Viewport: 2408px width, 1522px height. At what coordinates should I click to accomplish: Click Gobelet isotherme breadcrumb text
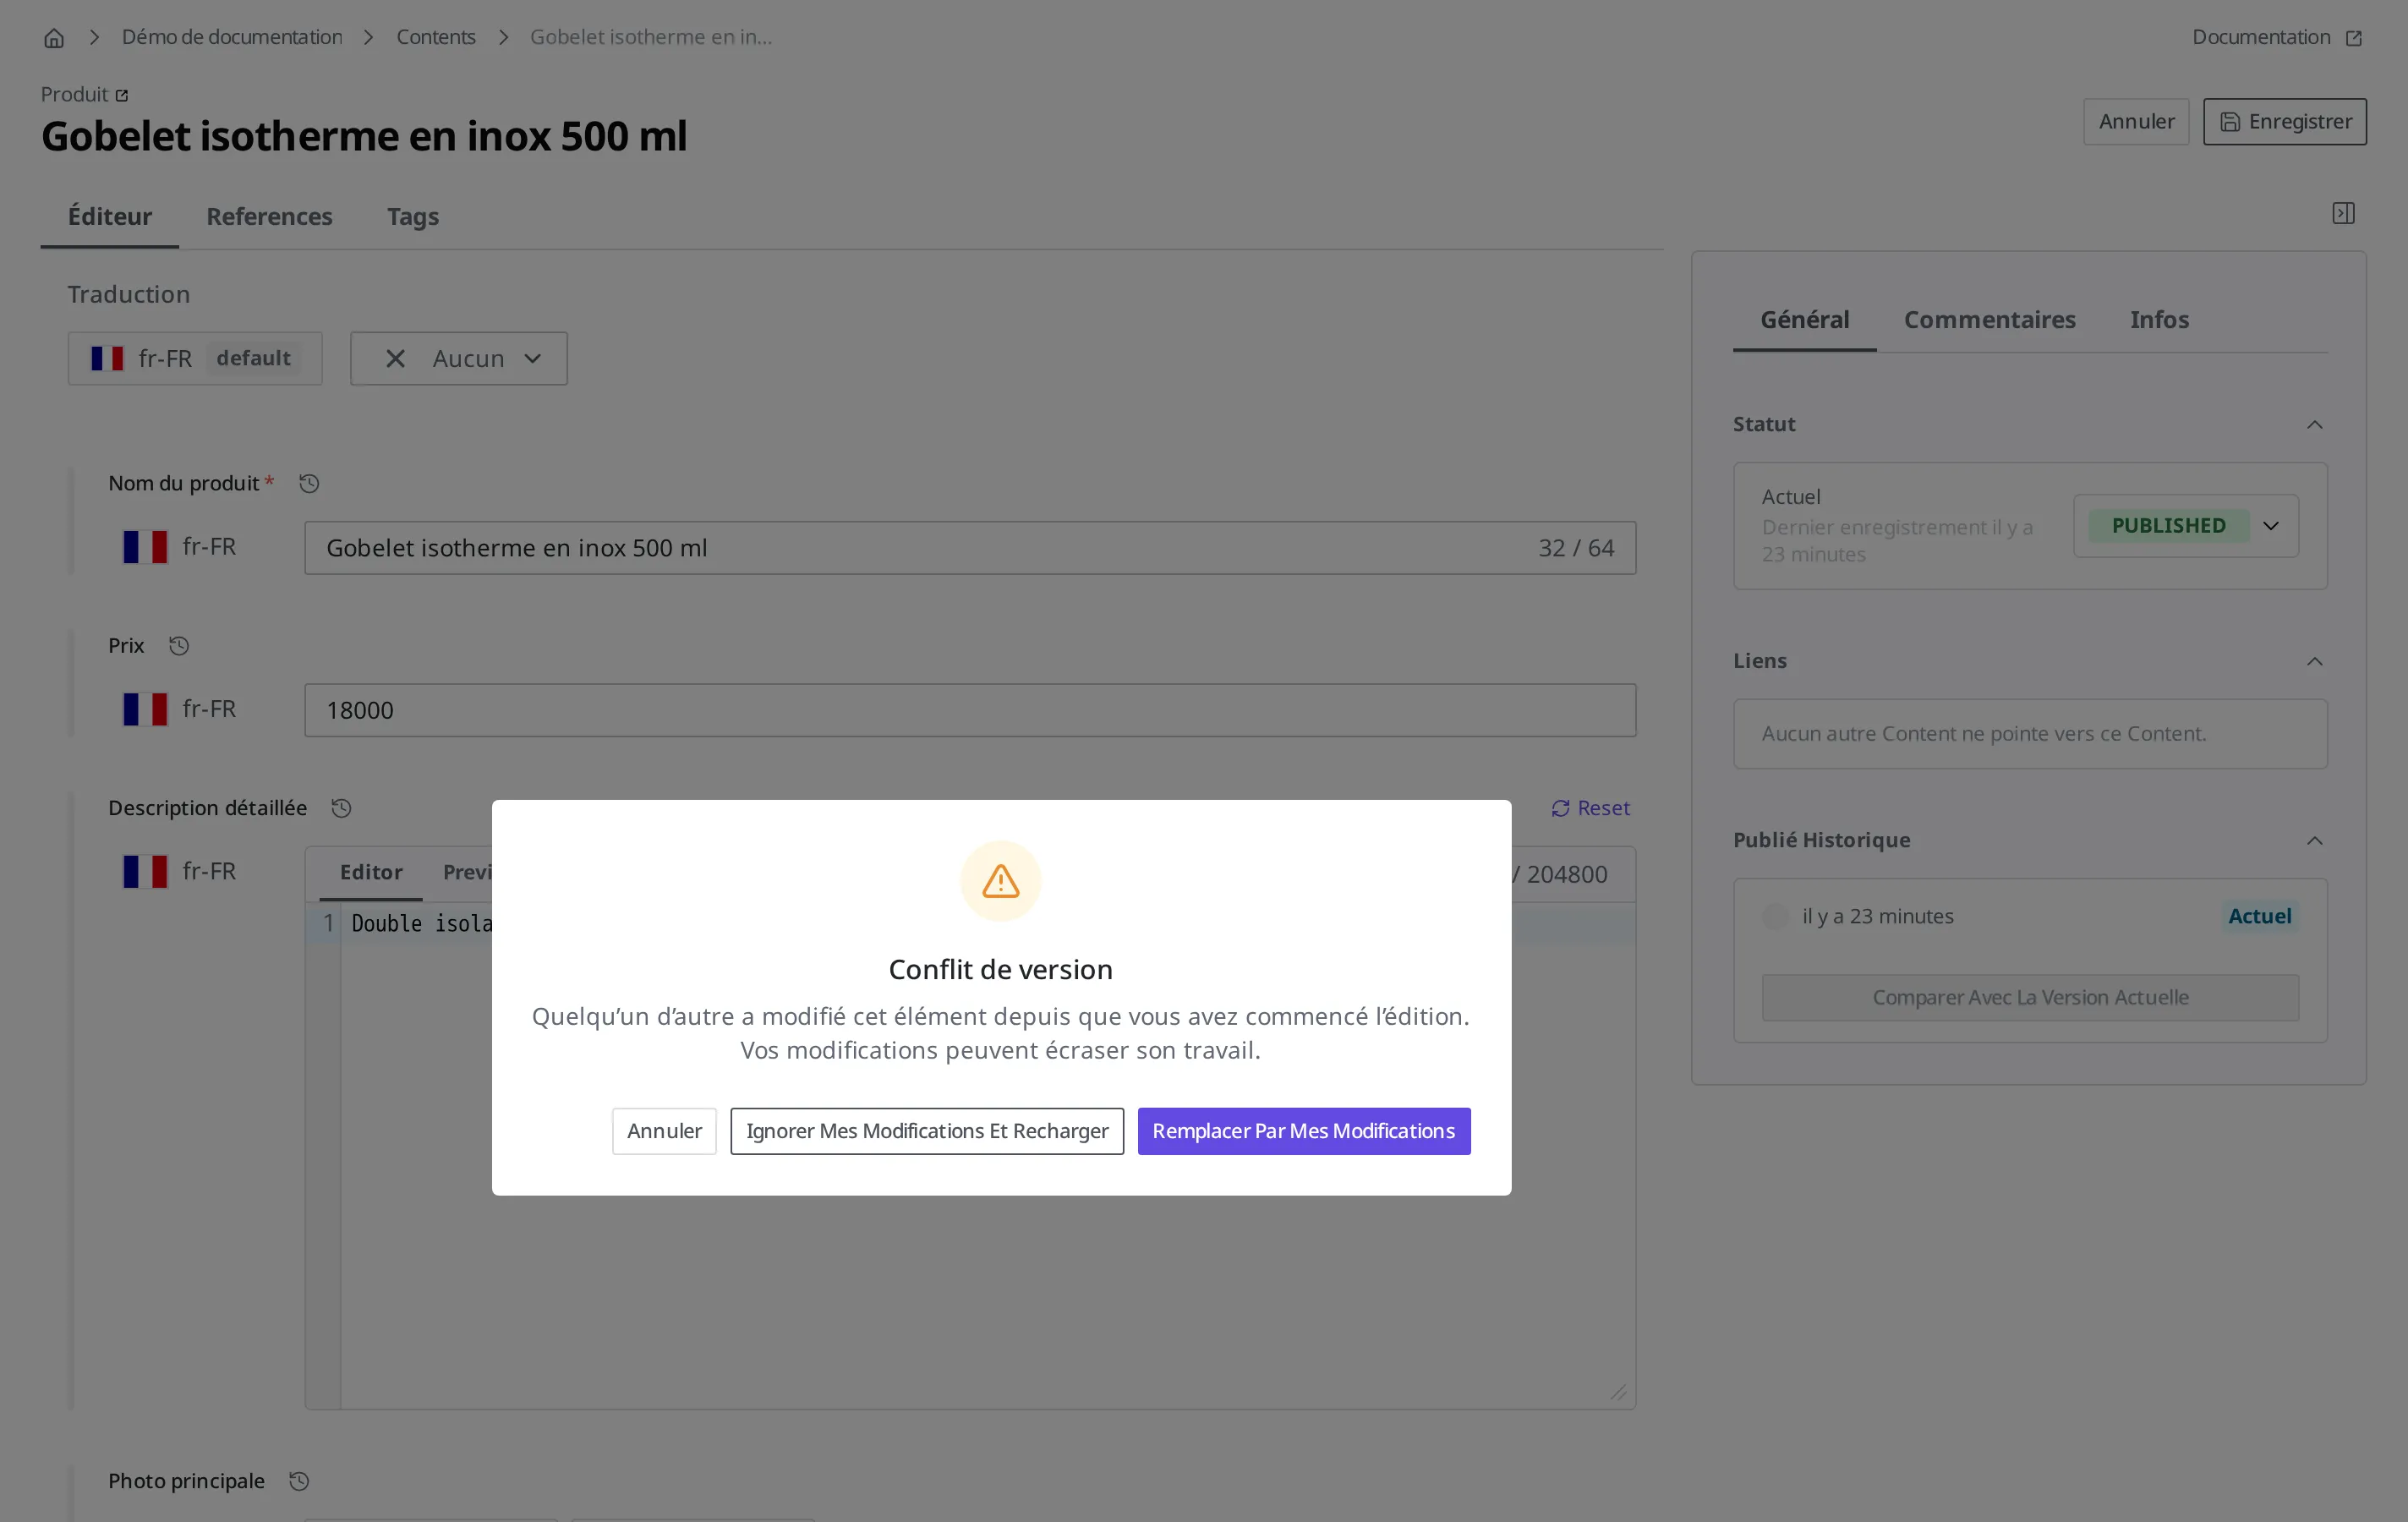(x=651, y=38)
